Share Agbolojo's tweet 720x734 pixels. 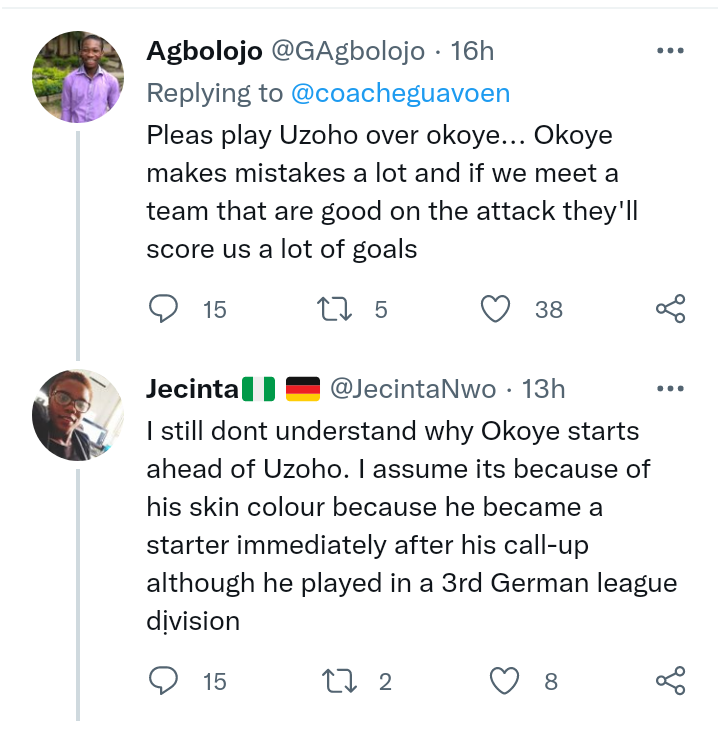[670, 310]
